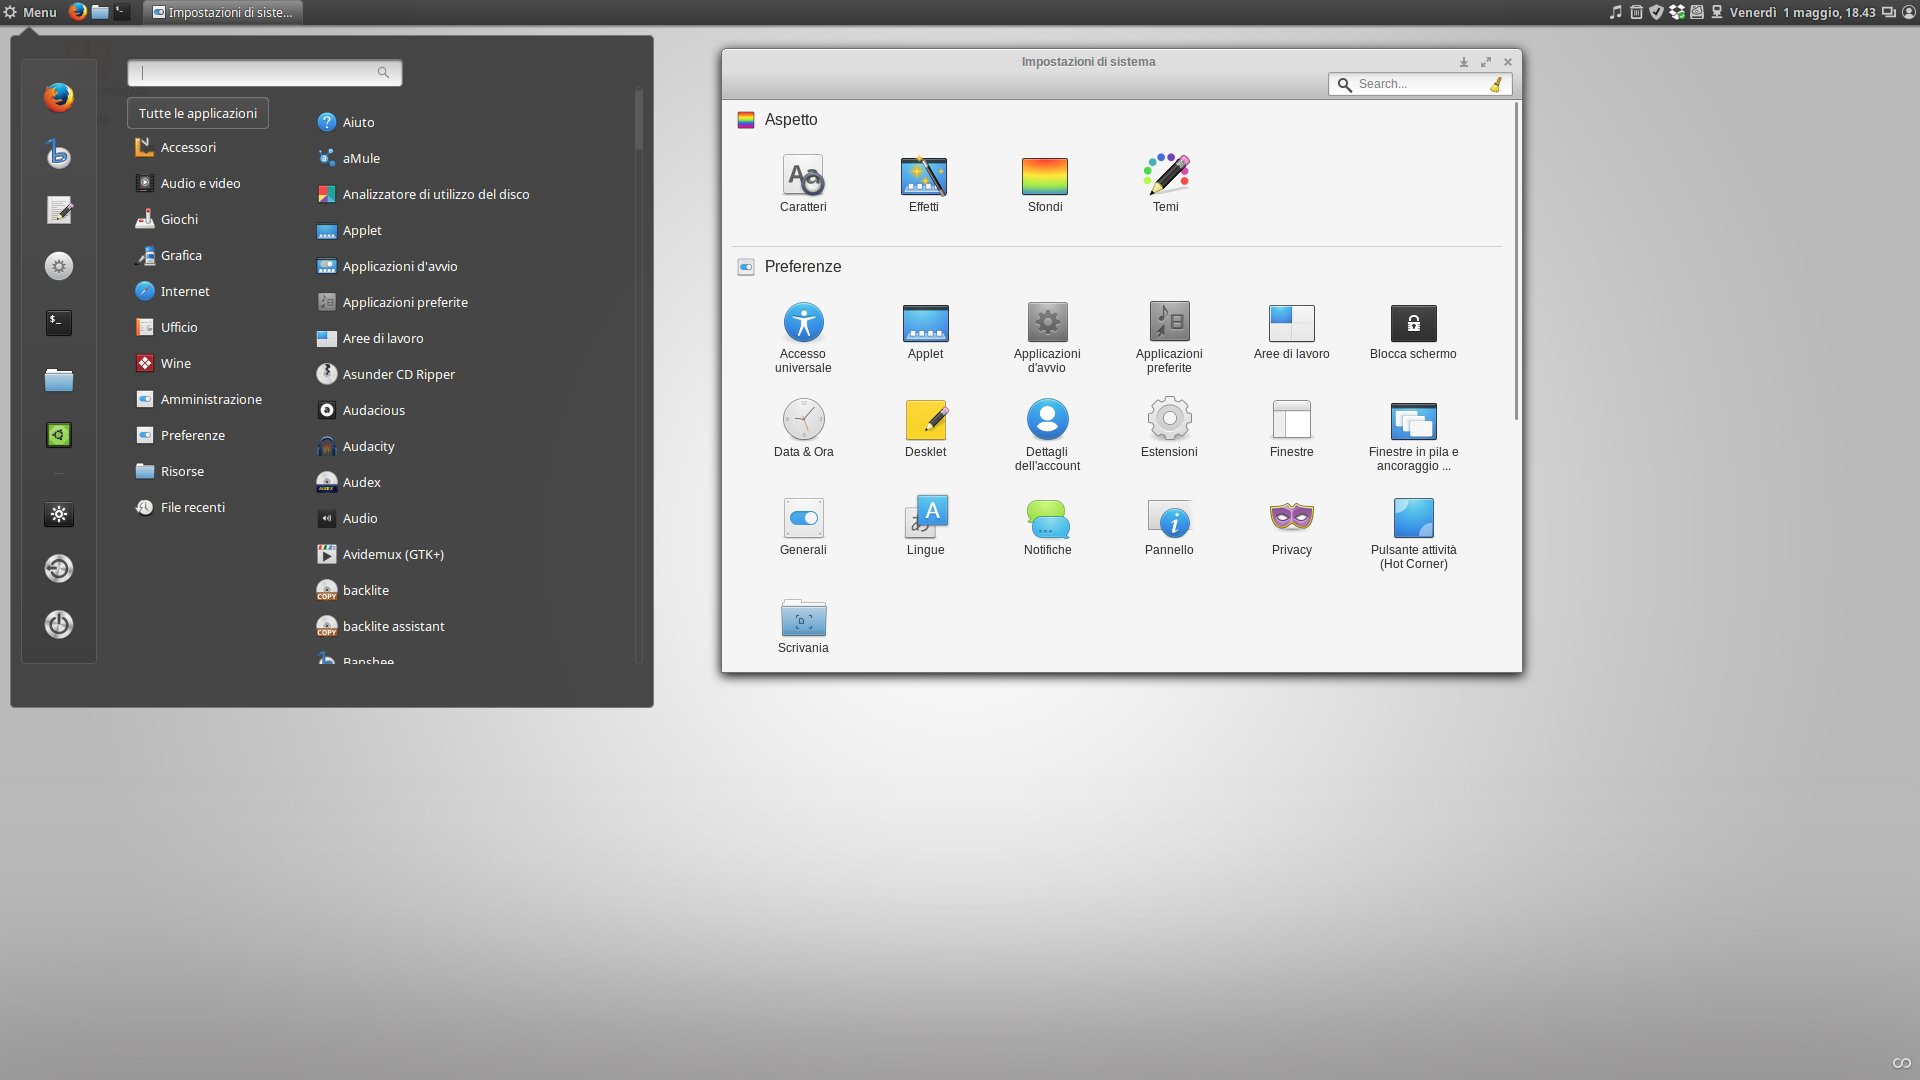
Task: Select Audio e video category
Action: coord(198,183)
